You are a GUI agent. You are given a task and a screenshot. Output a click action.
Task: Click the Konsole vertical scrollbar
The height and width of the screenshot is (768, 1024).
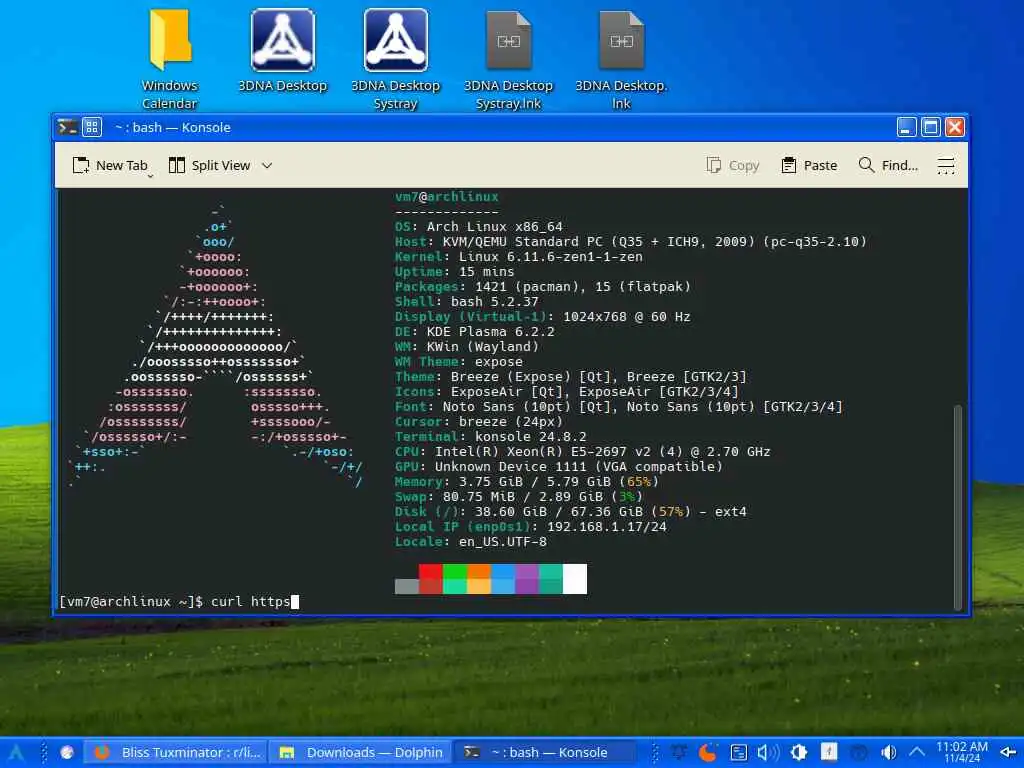[x=958, y=507]
